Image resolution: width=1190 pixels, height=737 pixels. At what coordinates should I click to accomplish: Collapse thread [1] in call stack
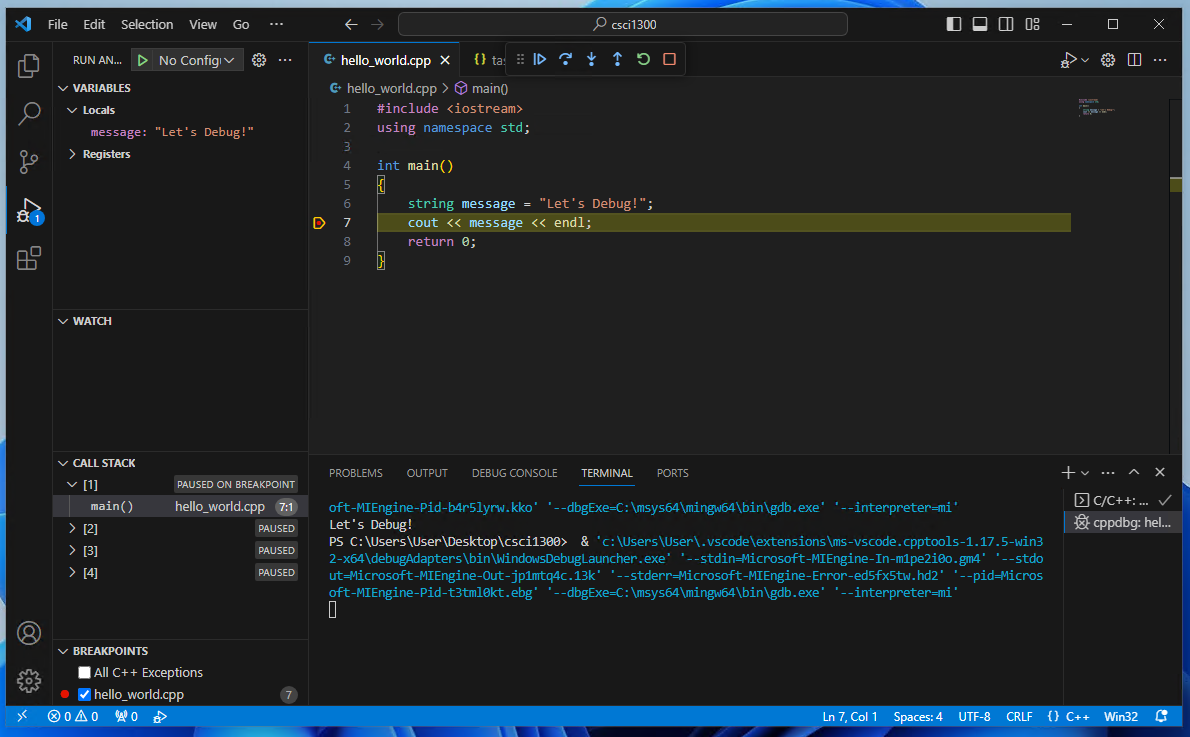(72, 484)
